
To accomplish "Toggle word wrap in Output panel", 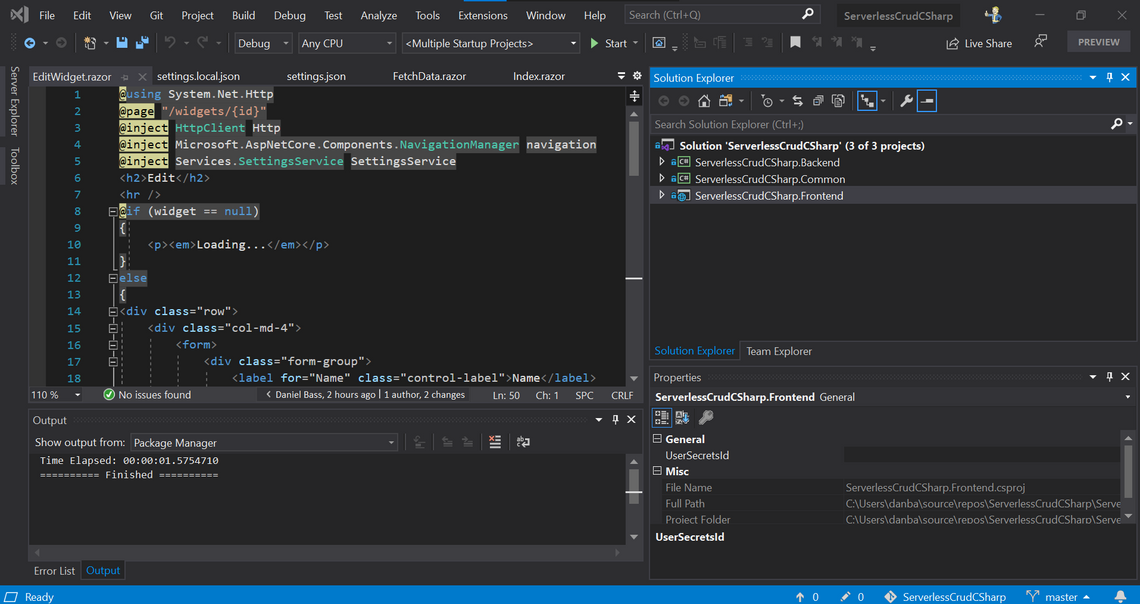I will [523, 442].
